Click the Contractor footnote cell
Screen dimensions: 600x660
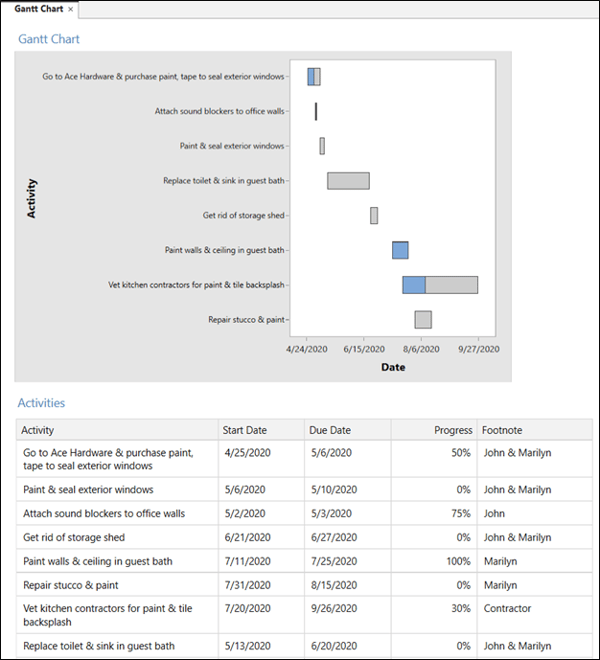click(x=507, y=608)
